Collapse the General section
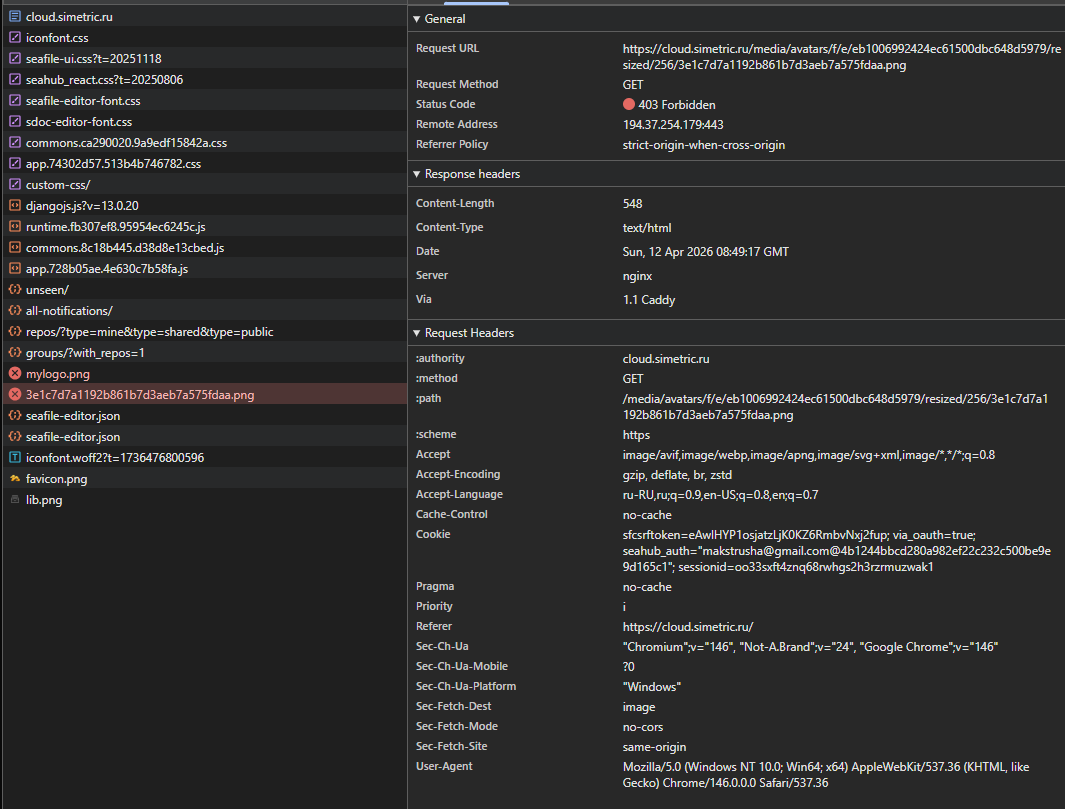 [417, 19]
